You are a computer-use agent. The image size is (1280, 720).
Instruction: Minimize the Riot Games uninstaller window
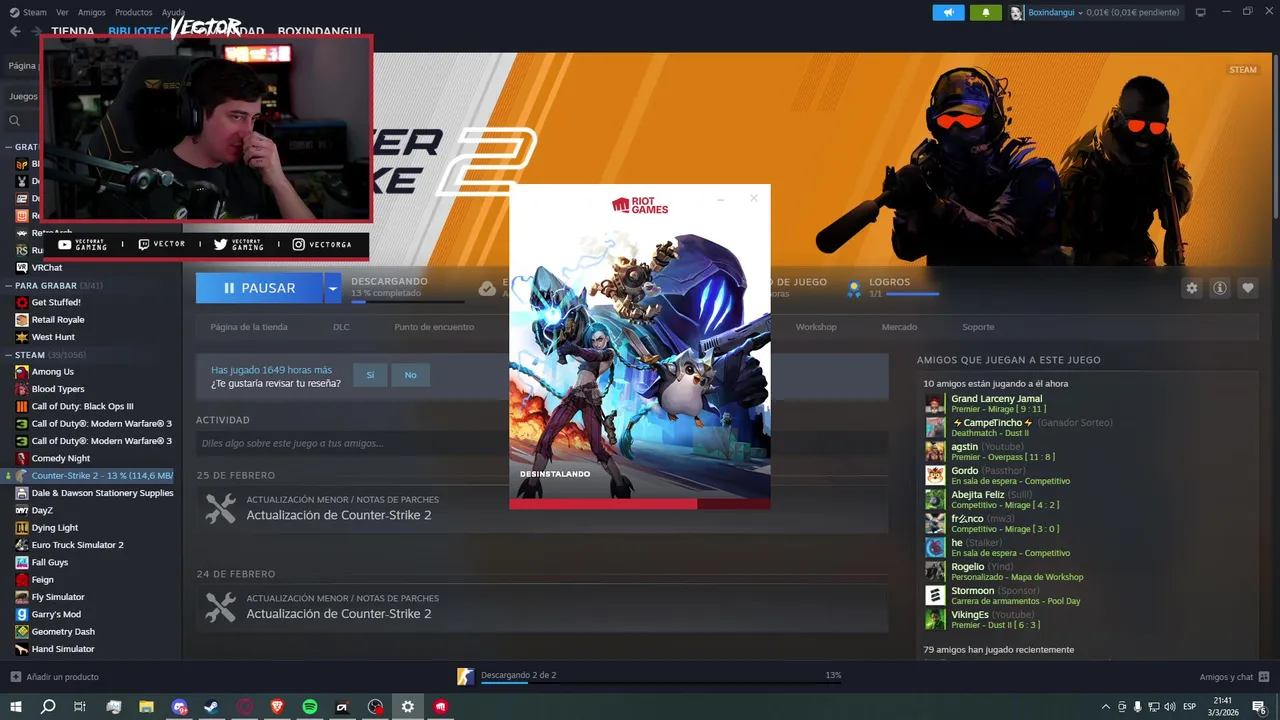(720, 199)
